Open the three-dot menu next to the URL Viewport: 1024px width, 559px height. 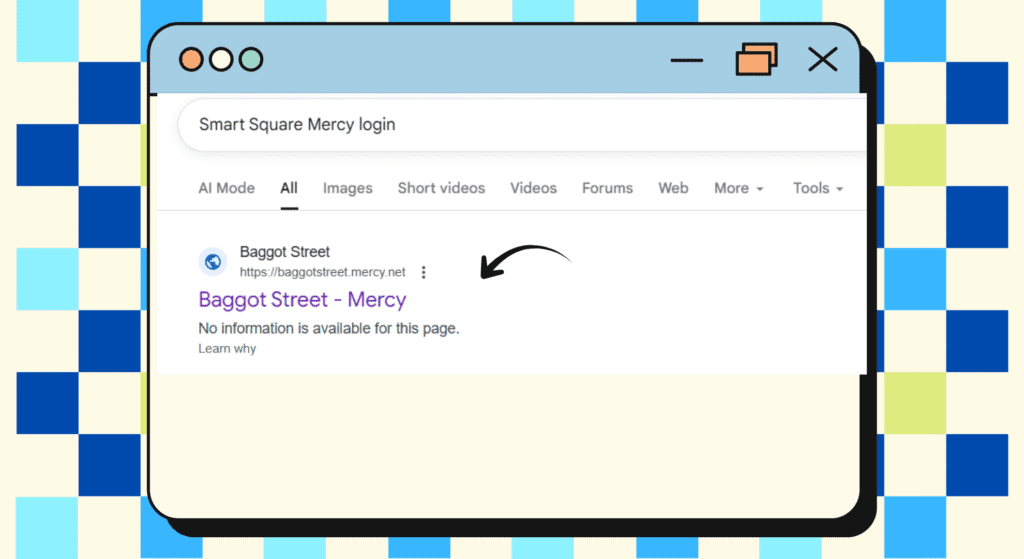[x=424, y=272]
